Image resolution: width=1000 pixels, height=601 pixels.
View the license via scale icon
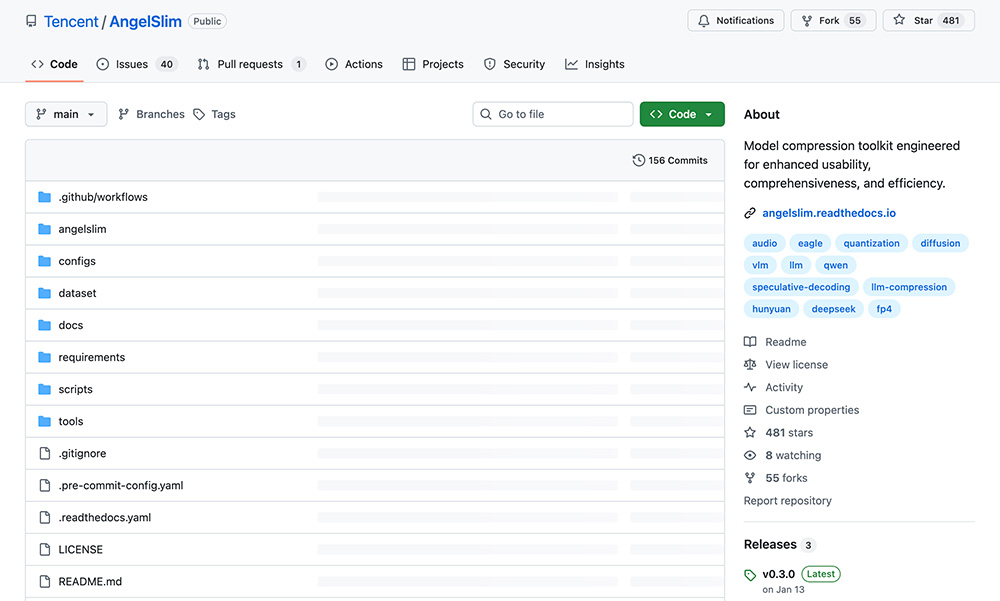[x=795, y=365]
